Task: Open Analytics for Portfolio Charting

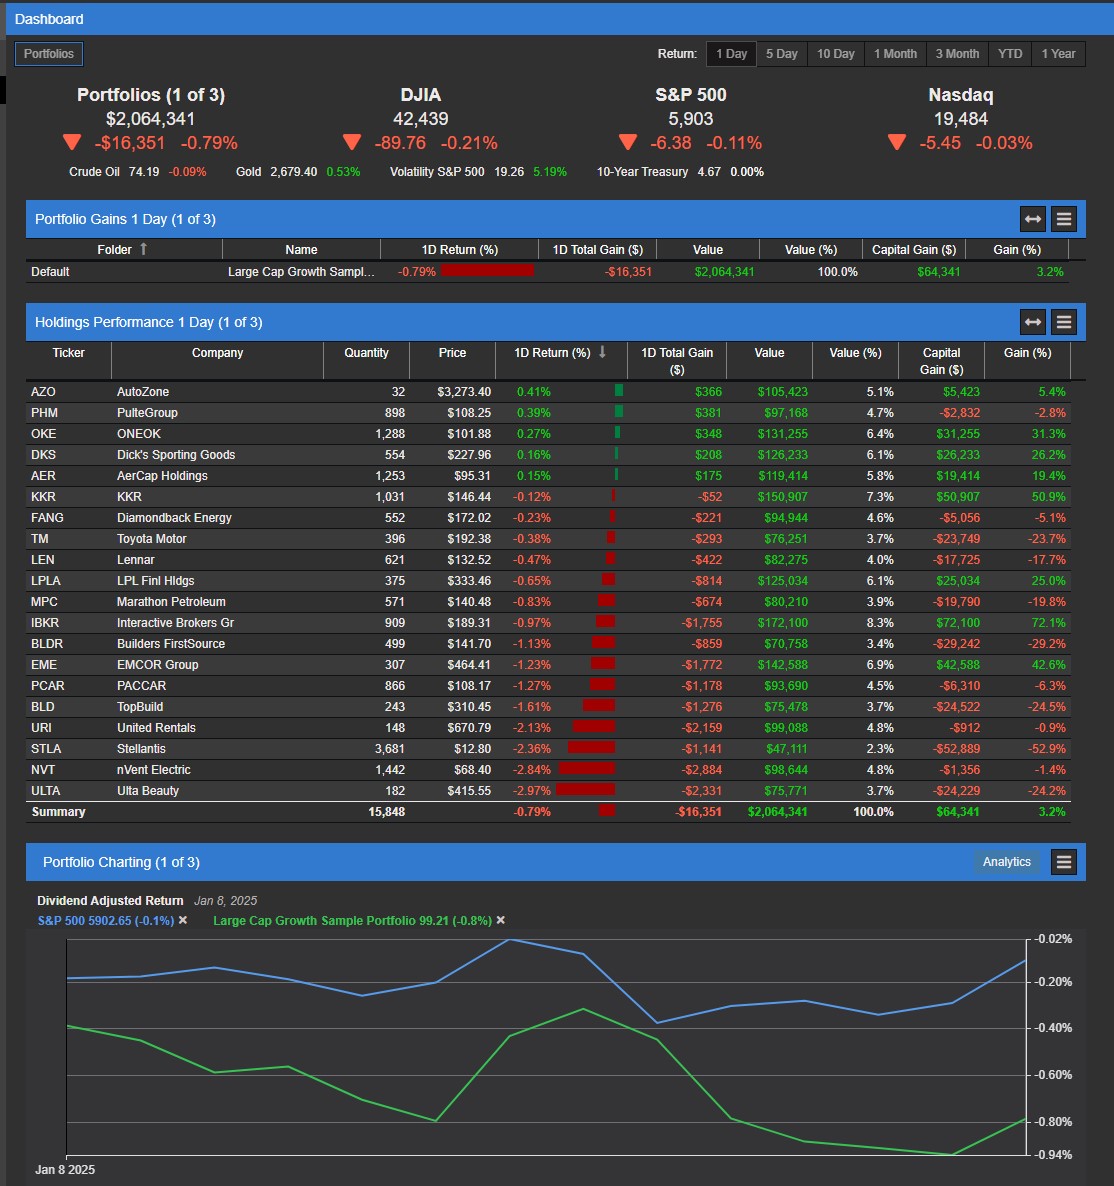Action: click(x=1006, y=861)
